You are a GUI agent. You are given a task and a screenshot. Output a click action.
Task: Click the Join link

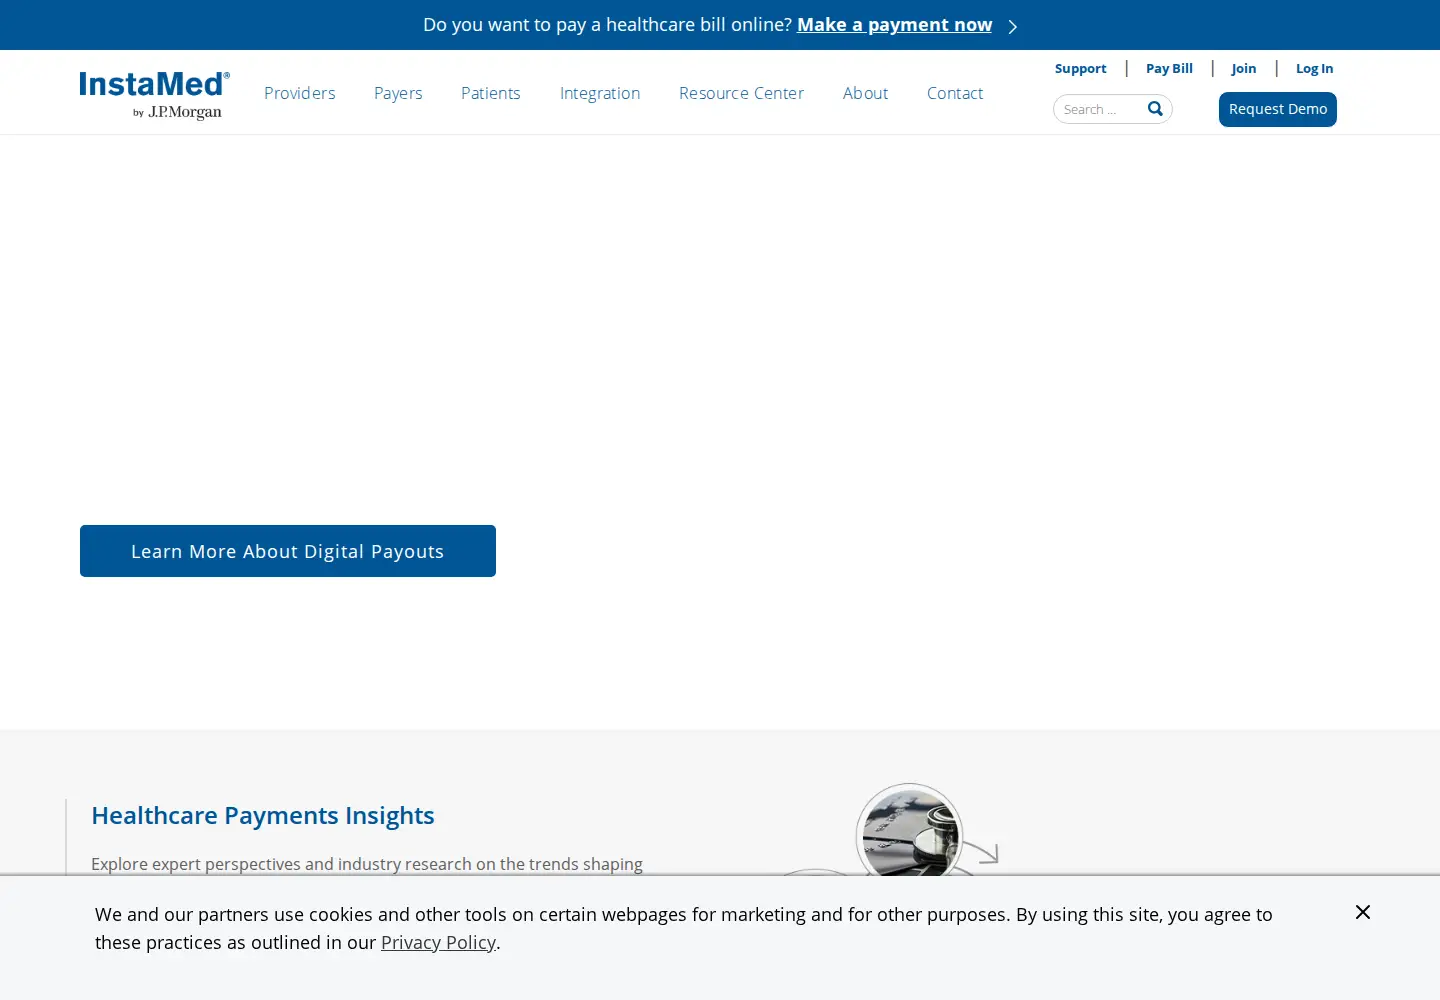pyautogui.click(x=1244, y=68)
